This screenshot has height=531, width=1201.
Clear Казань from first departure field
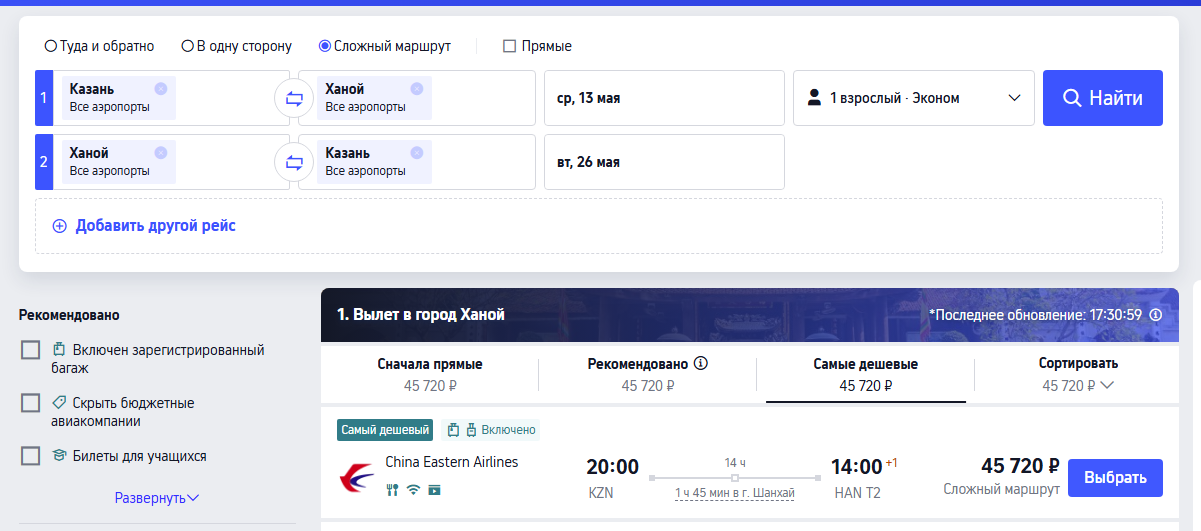[x=161, y=88]
